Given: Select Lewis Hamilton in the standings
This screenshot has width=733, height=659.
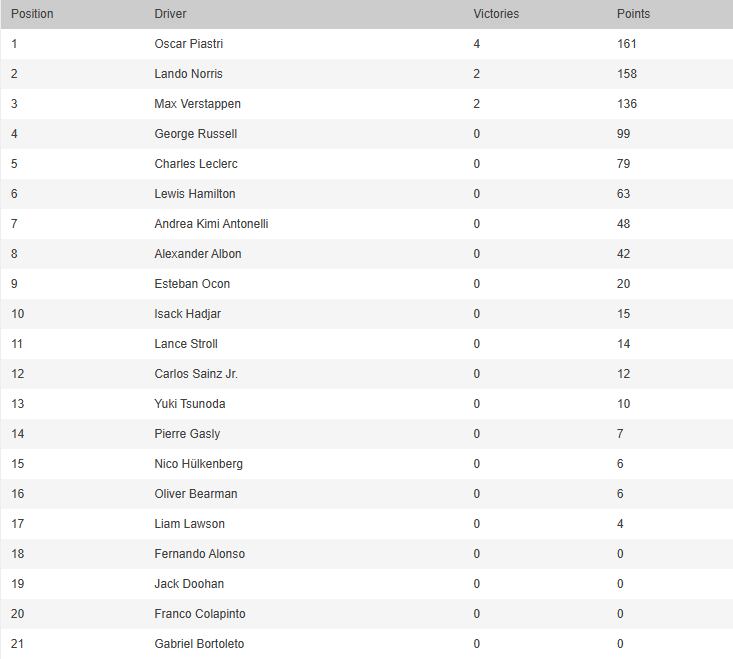Looking at the screenshot, I should tap(194, 194).
